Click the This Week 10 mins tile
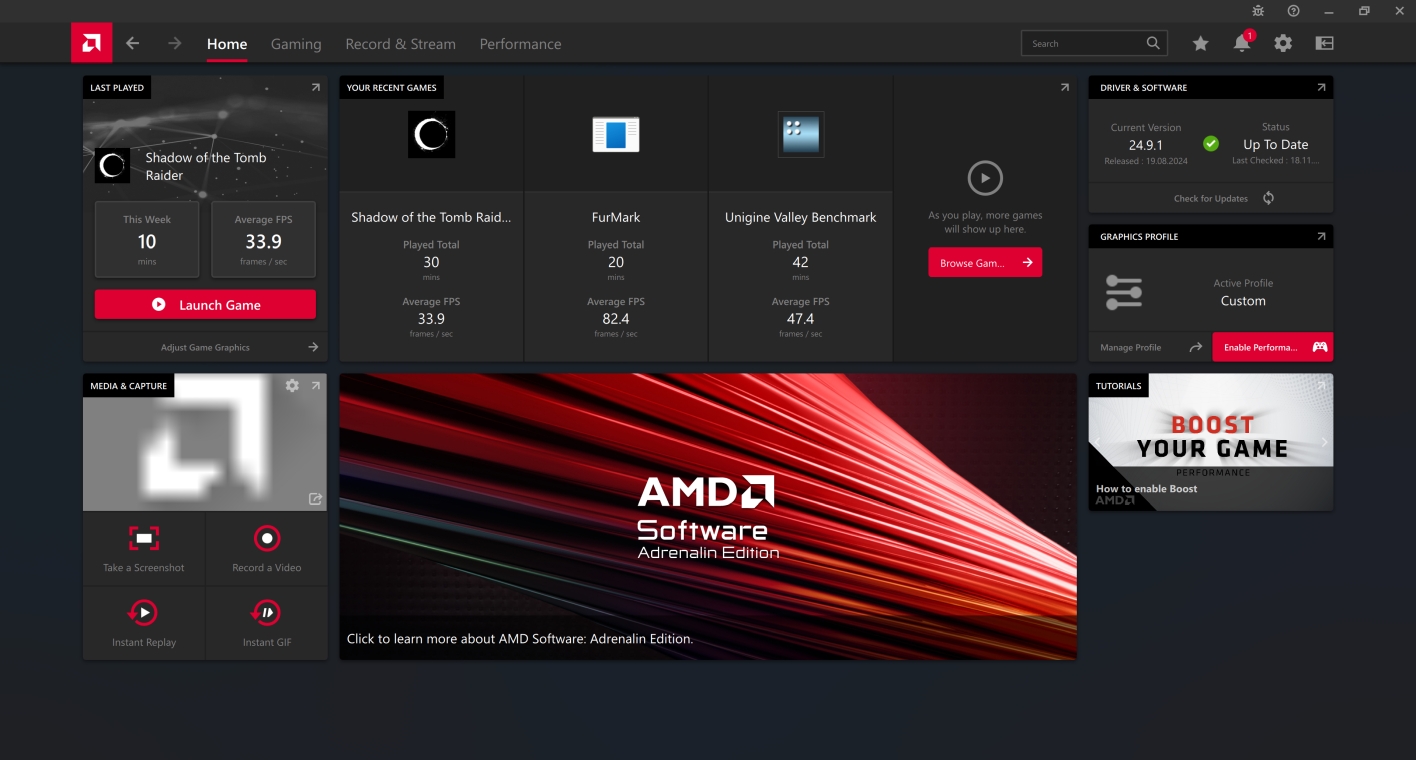Viewport: 1416px width, 760px height. coord(147,240)
